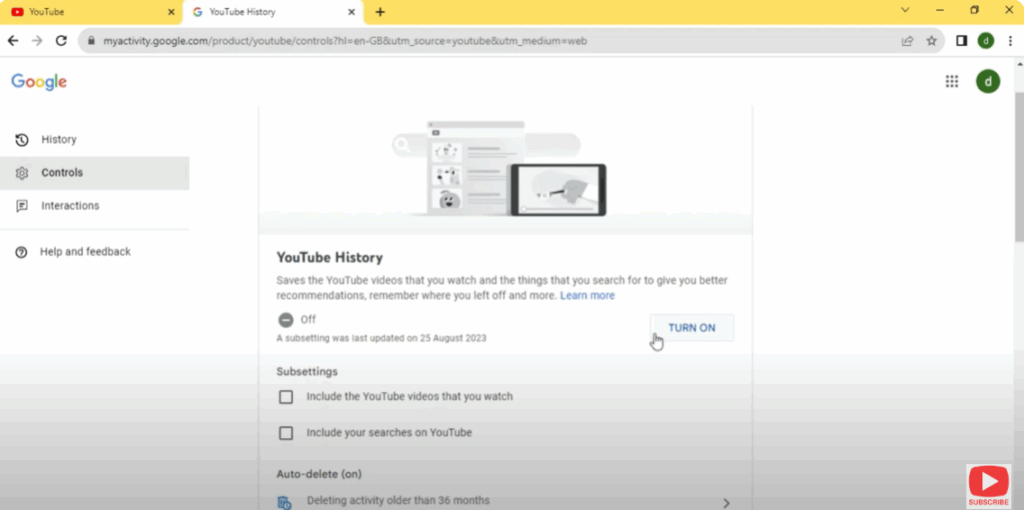This screenshot has height=510, width=1024.
Task: Check Include the YouTube videos that you watch
Action: pos(286,397)
